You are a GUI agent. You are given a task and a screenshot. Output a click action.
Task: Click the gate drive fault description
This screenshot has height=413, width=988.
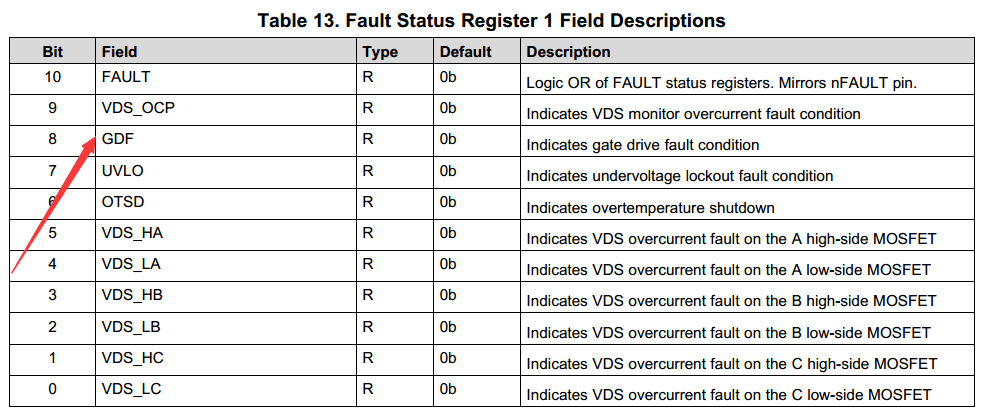coord(643,145)
